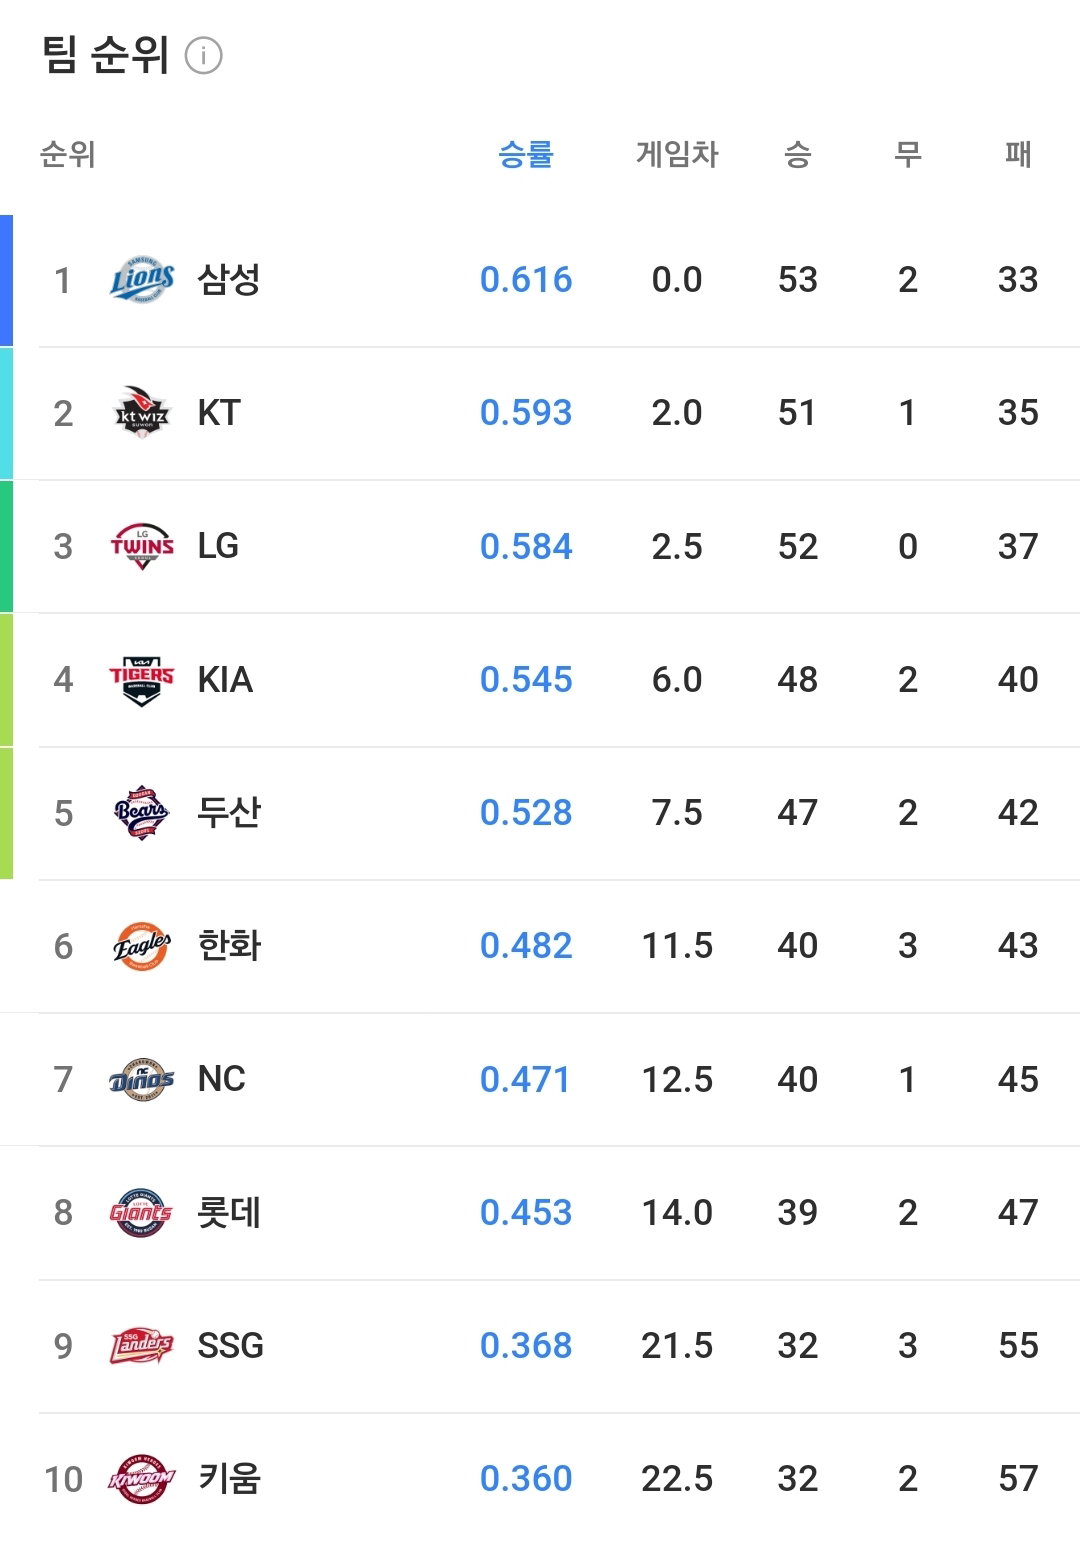Tap the Doosan Bears team logo
Viewport: 1080px width, 1544px height.
click(142, 813)
